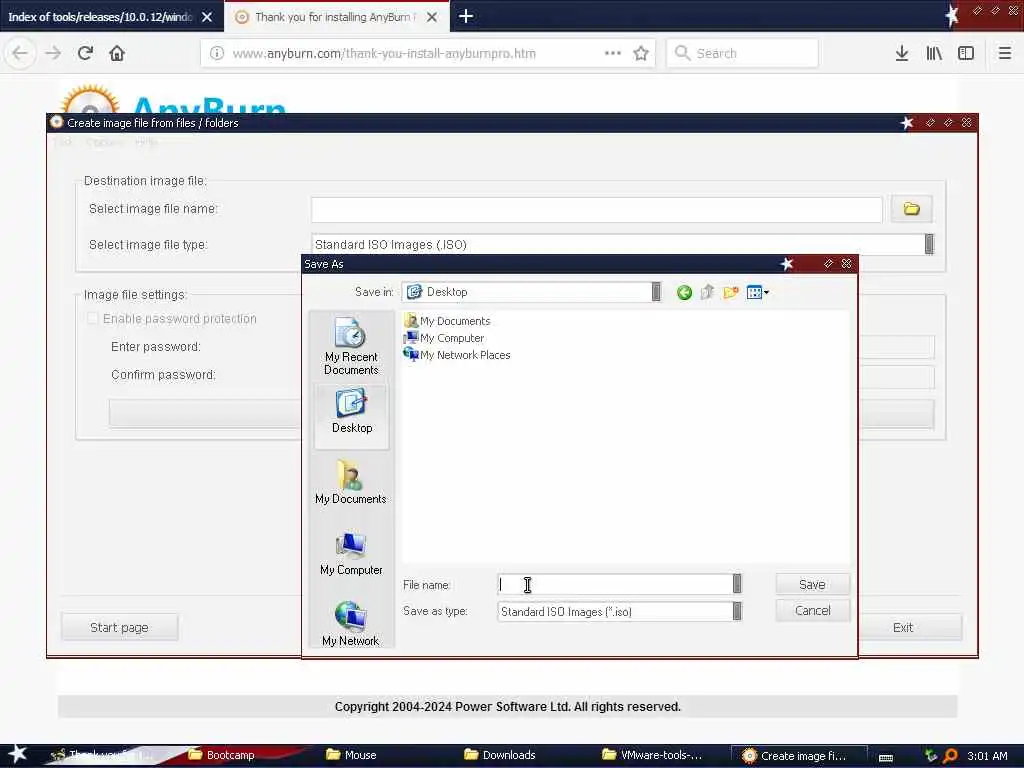Click the URL address bar text

pyautogui.click(x=384, y=54)
